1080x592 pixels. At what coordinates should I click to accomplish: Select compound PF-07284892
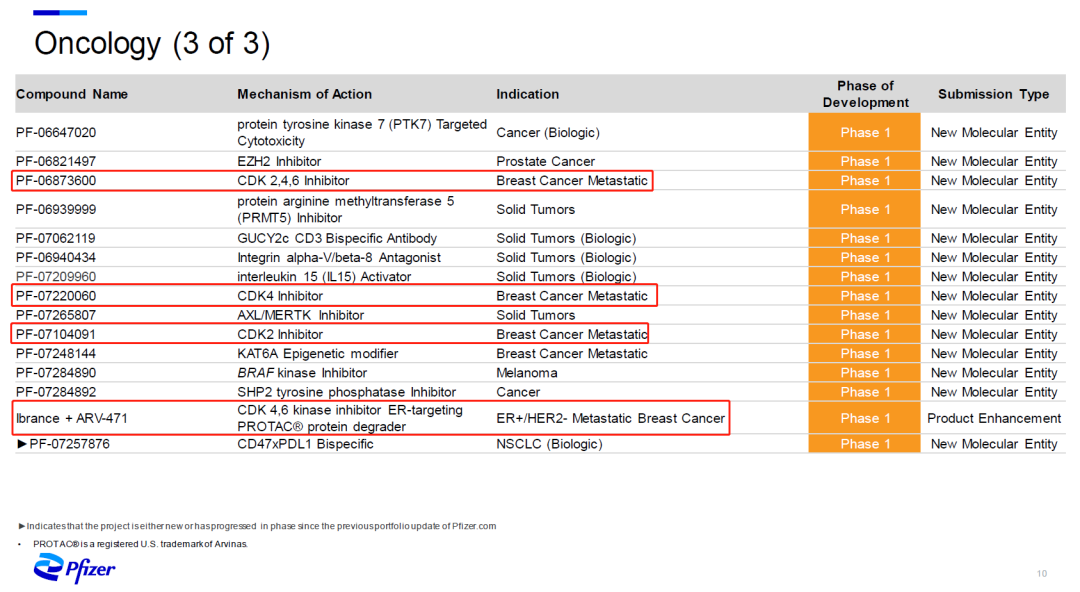(56, 392)
